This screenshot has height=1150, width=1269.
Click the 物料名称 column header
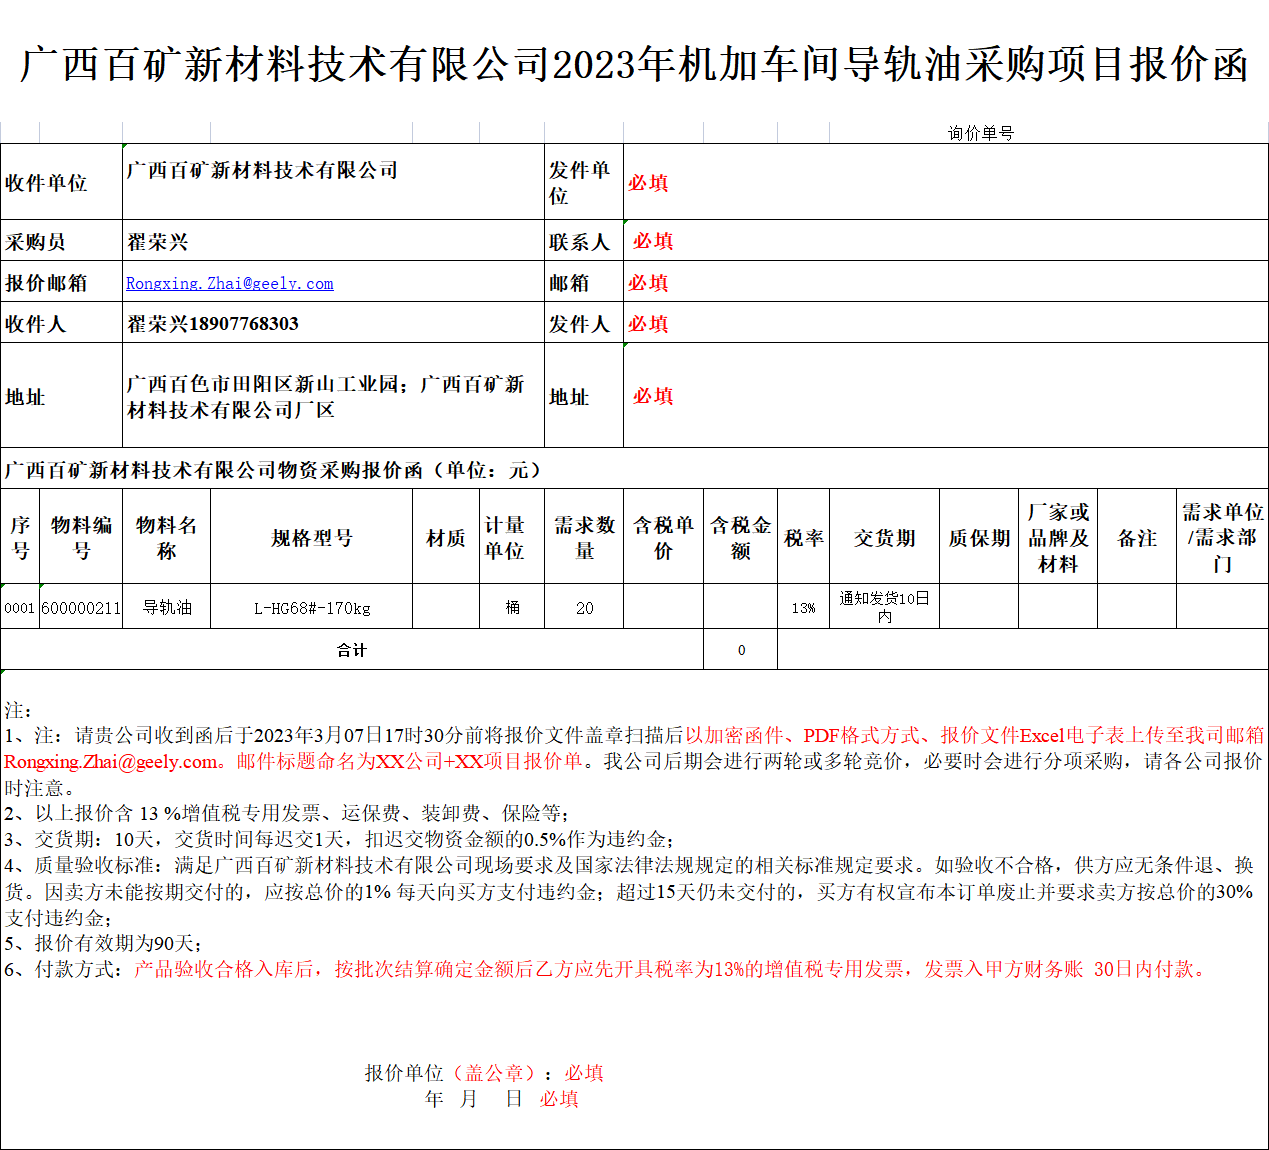click(167, 537)
